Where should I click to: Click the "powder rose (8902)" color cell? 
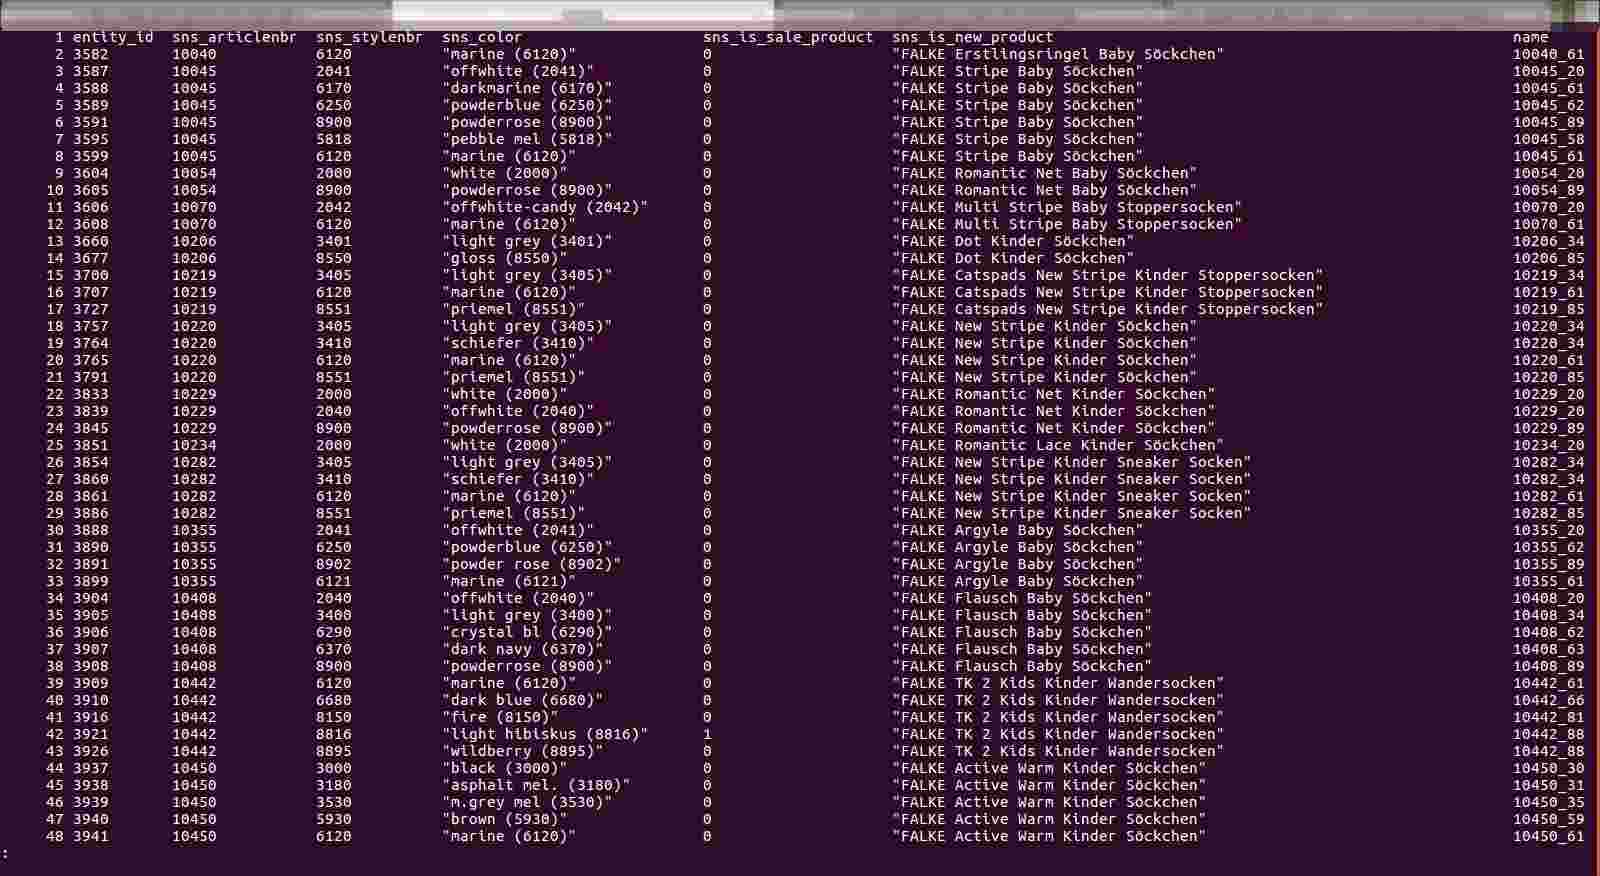(x=531, y=564)
